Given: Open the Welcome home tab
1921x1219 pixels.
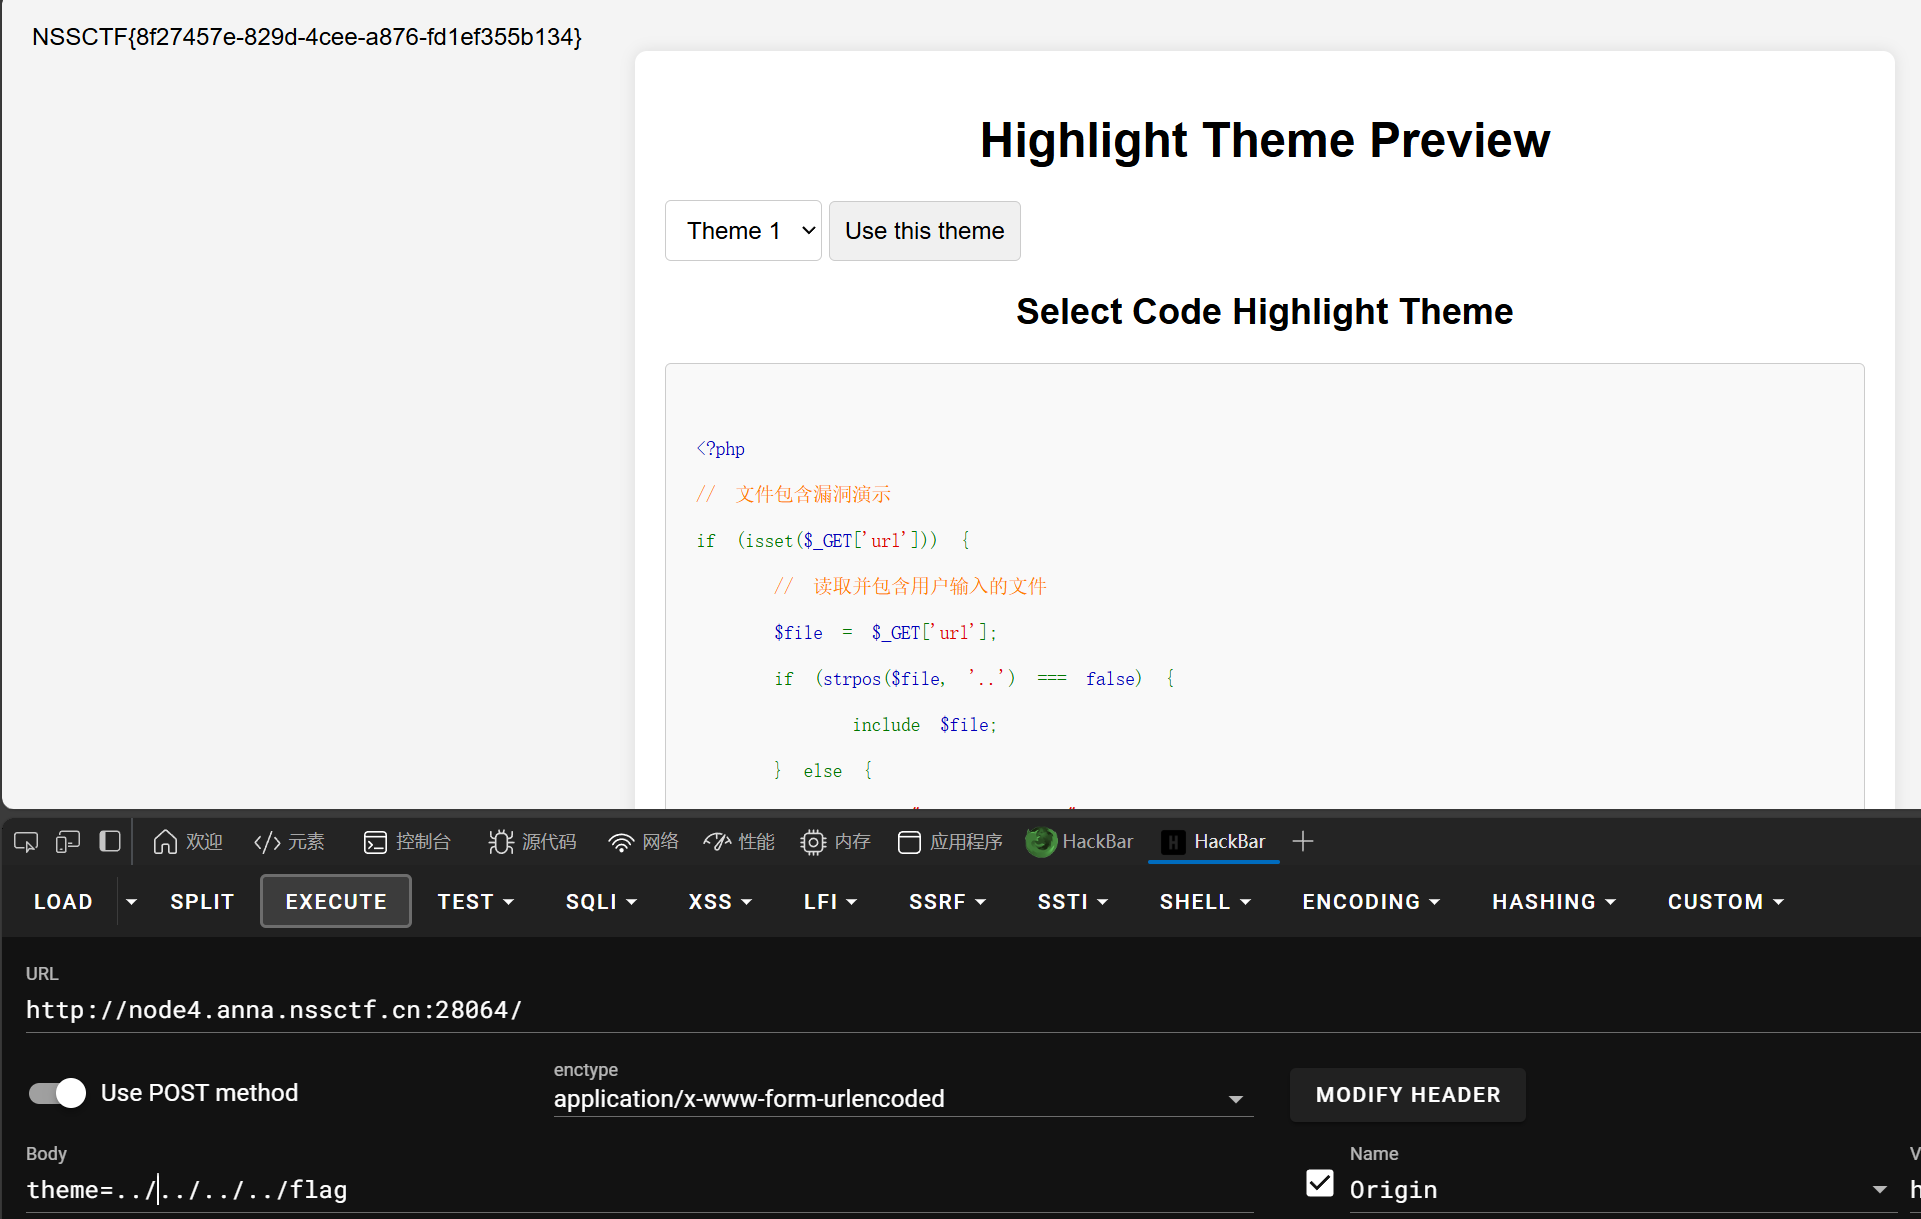Looking at the screenshot, I should [187, 842].
